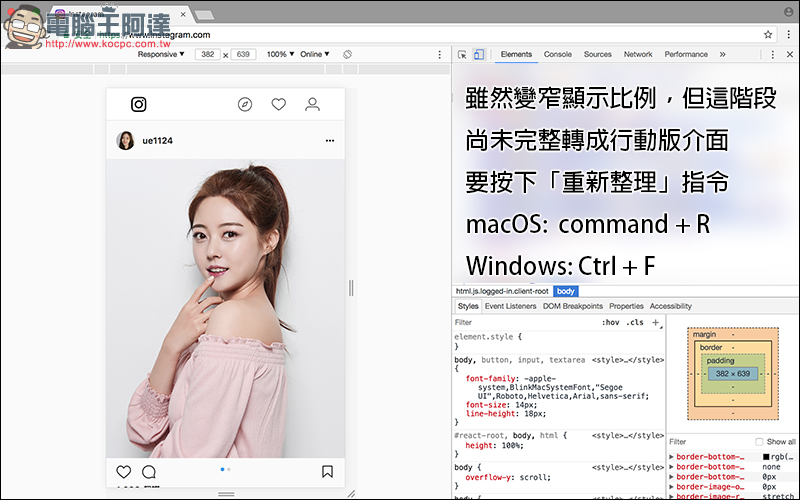Like the post with the heart icon below the photo
The width and height of the screenshot is (800, 500).
tap(123, 471)
